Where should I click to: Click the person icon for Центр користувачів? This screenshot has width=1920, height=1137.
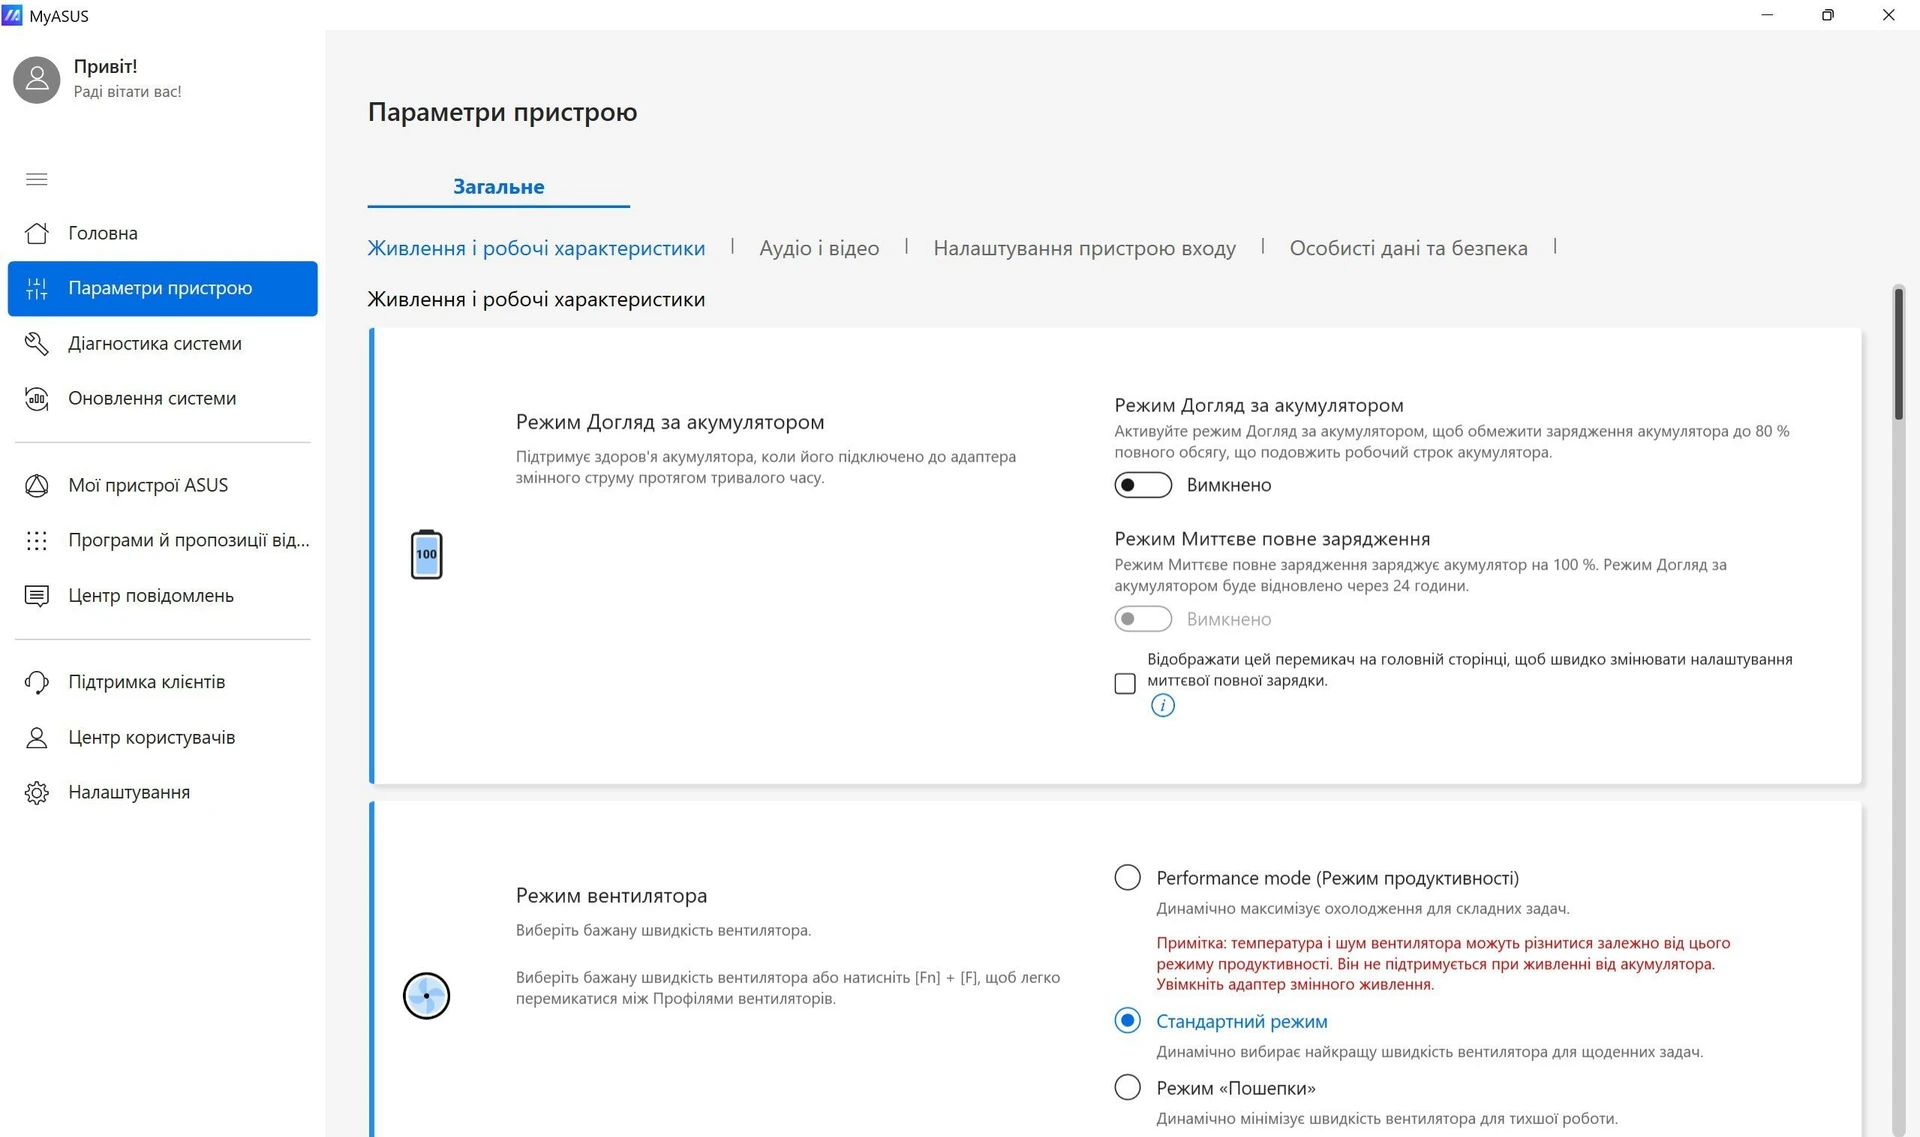[37, 738]
